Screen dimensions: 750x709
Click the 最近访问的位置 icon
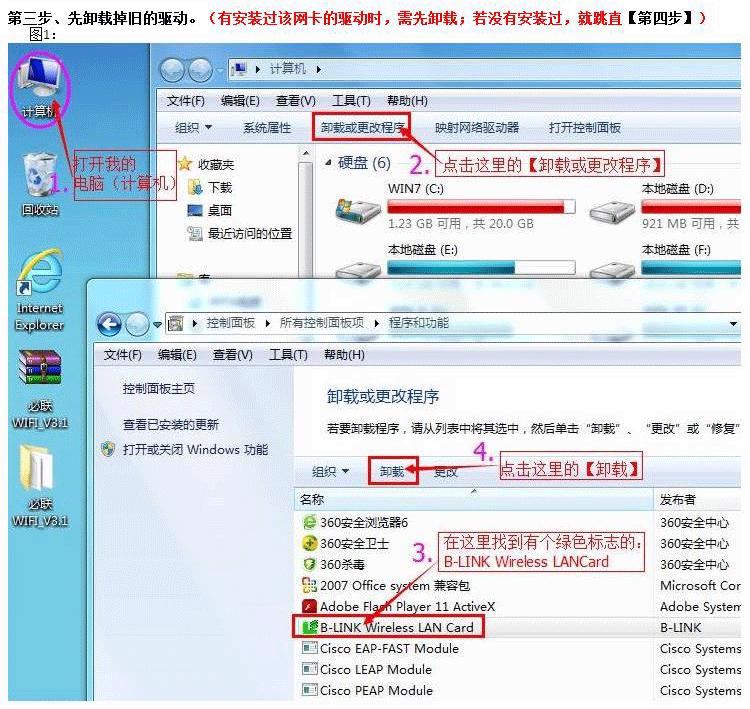(195, 233)
